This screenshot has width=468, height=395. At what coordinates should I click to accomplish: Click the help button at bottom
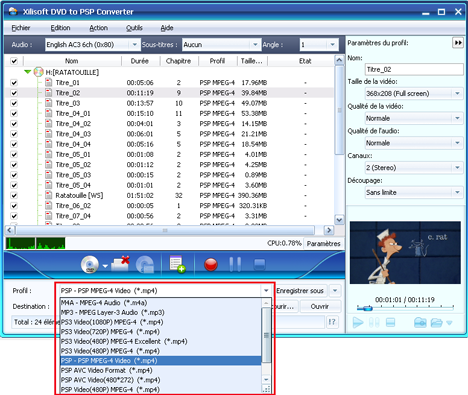[x=332, y=322]
